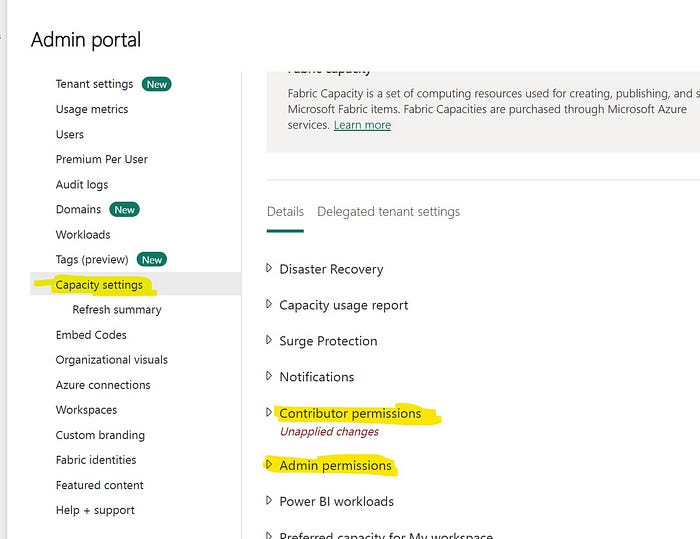Viewport: 700px width, 539px height.
Task: Click the Capacity usage report heading
Action: coord(344,305)
